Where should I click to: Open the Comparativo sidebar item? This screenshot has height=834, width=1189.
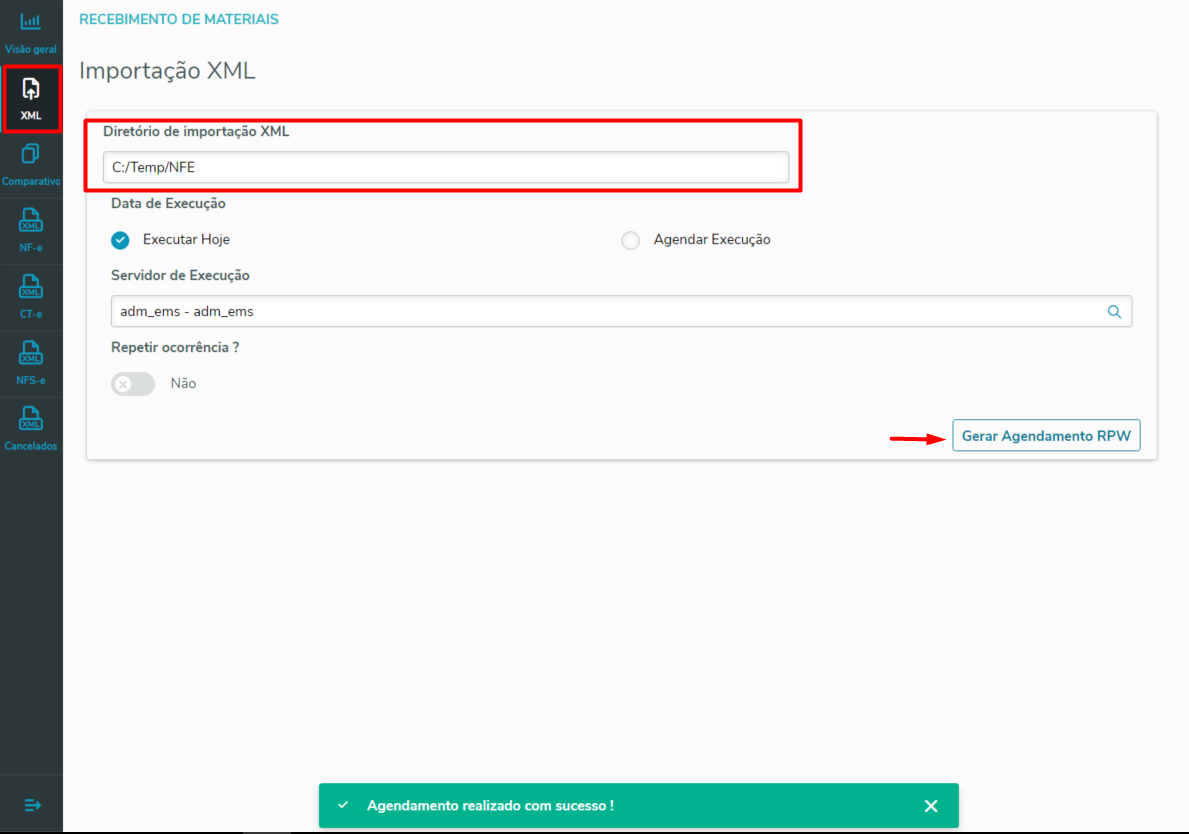click(x=30, y=165)
